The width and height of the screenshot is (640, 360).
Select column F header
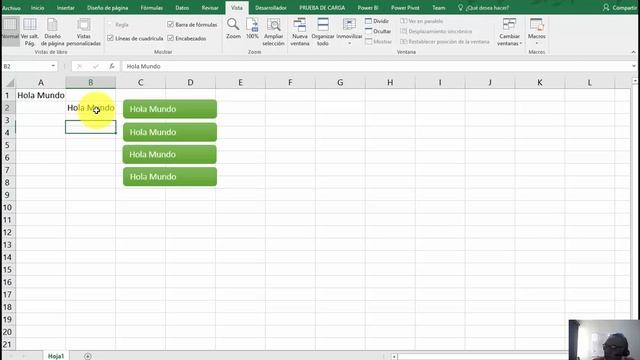click(290, 82)
